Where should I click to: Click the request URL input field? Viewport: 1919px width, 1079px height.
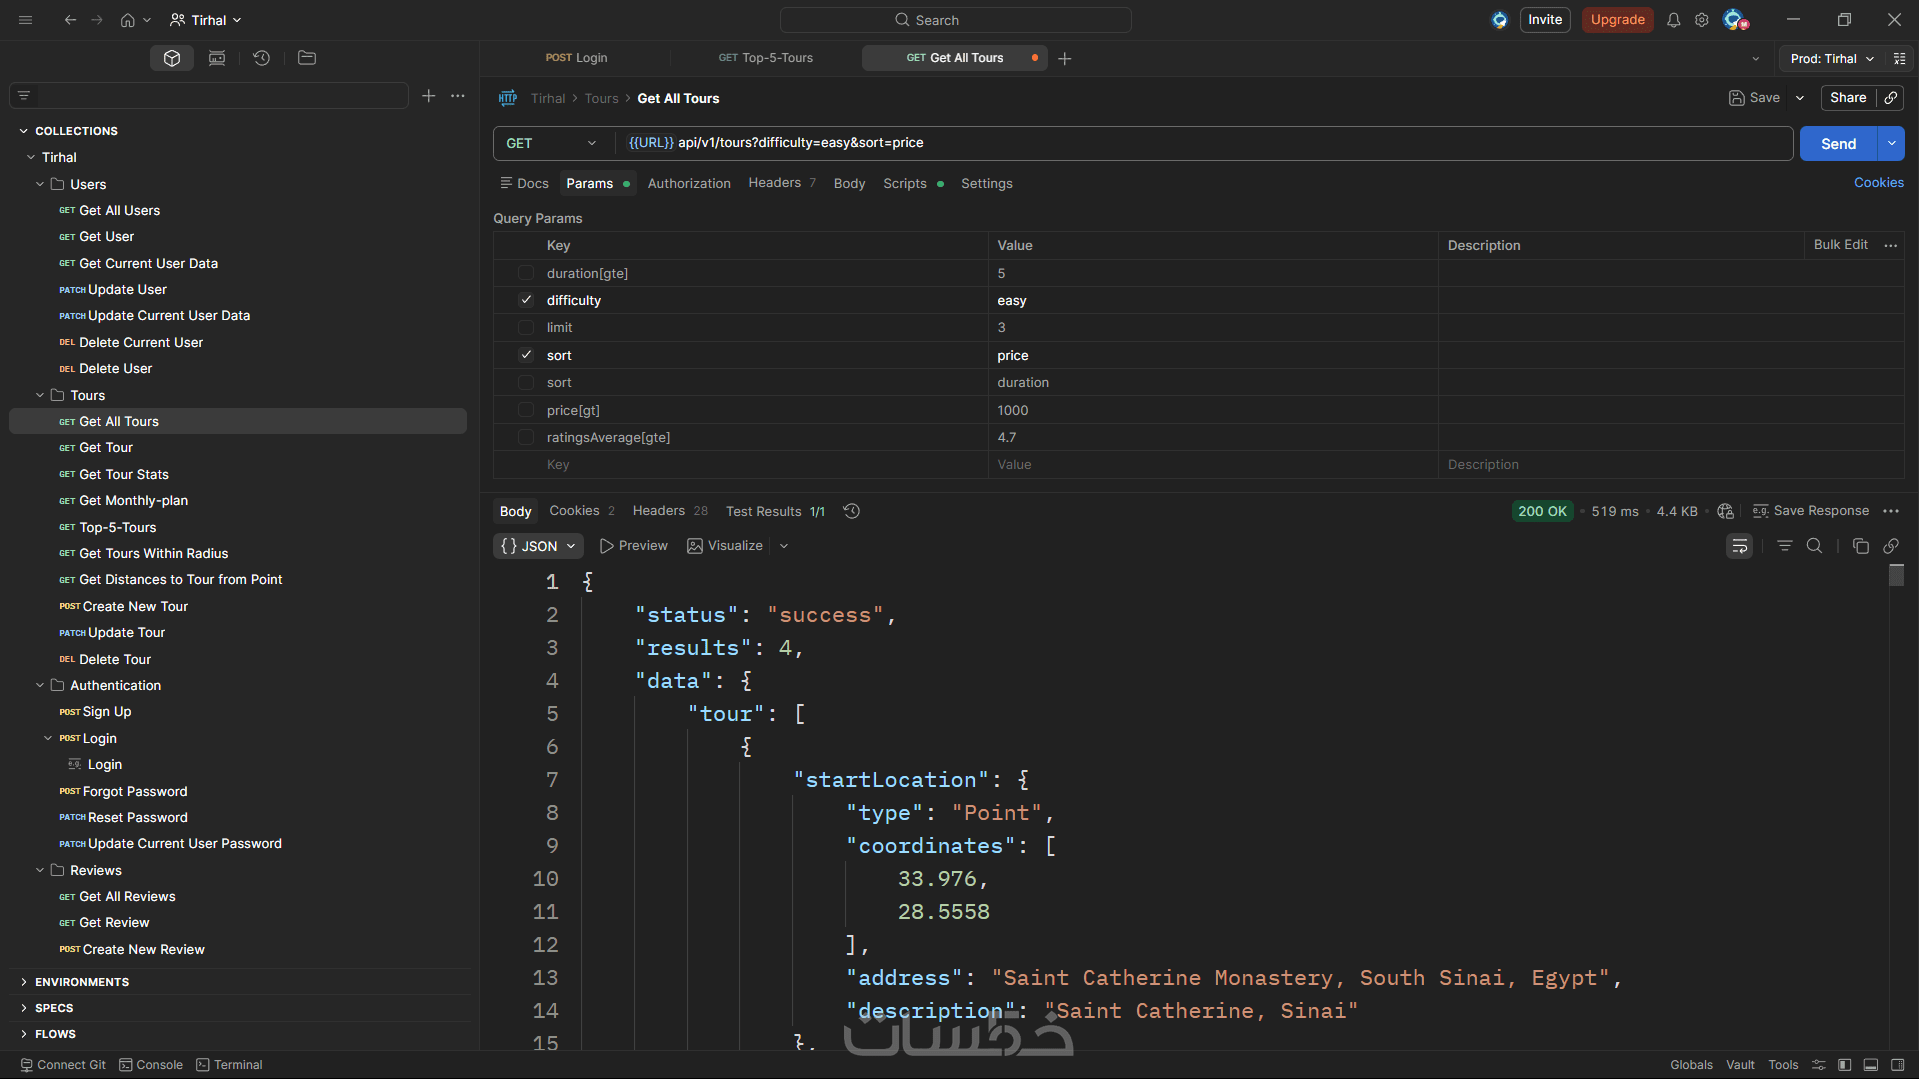(1200, 143)
